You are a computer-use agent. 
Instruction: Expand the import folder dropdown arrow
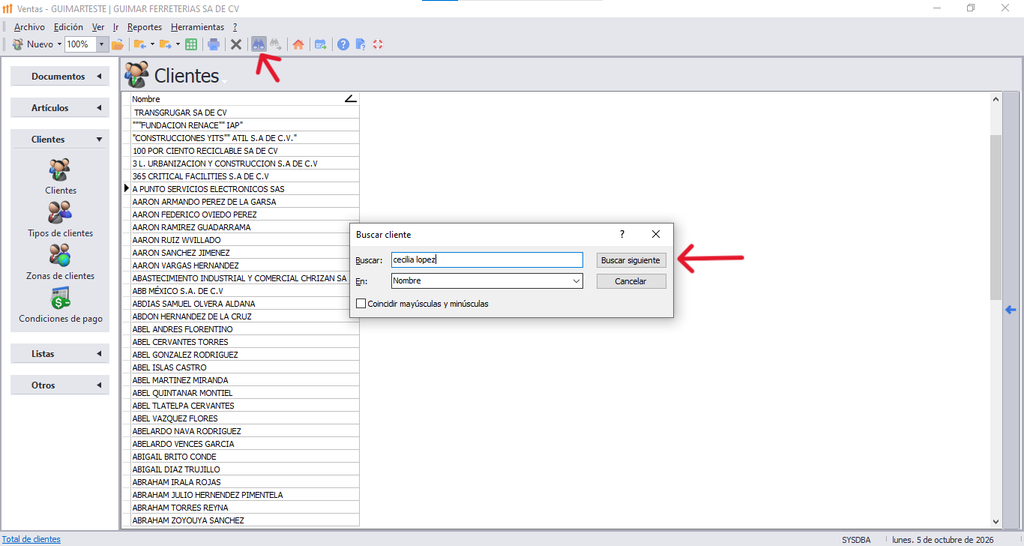pyautogui.click(x=152, y=44)
